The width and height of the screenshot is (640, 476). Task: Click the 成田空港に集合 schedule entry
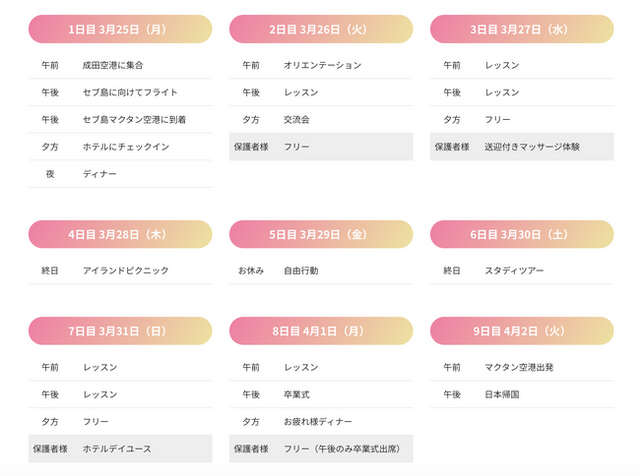(114, 65)
